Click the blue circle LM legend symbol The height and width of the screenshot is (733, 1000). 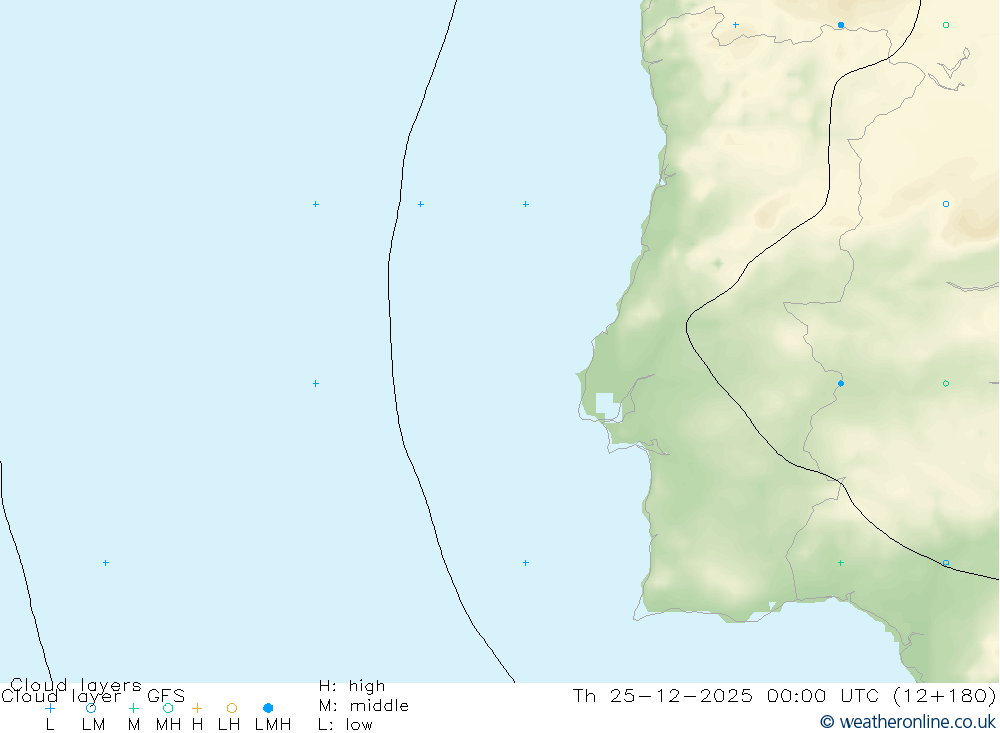(x=91, y=708)
